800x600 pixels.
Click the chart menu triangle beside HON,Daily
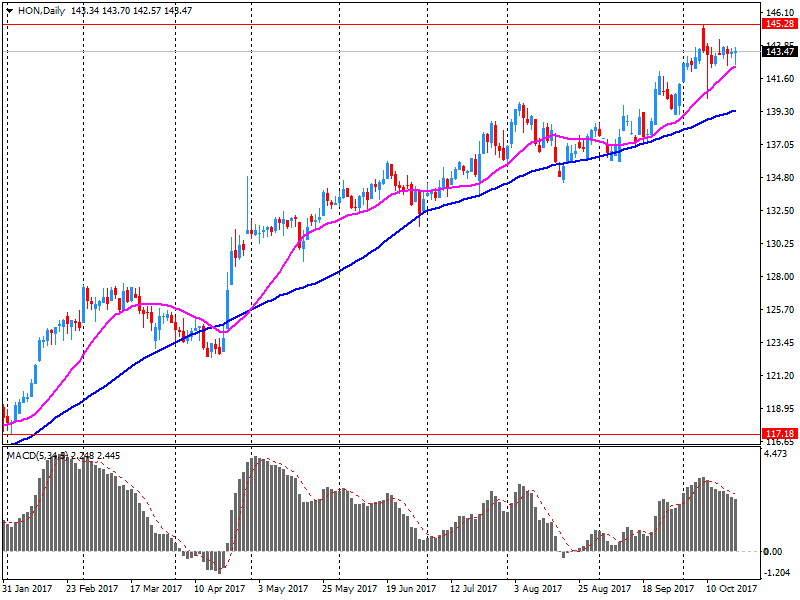(9, 11)
